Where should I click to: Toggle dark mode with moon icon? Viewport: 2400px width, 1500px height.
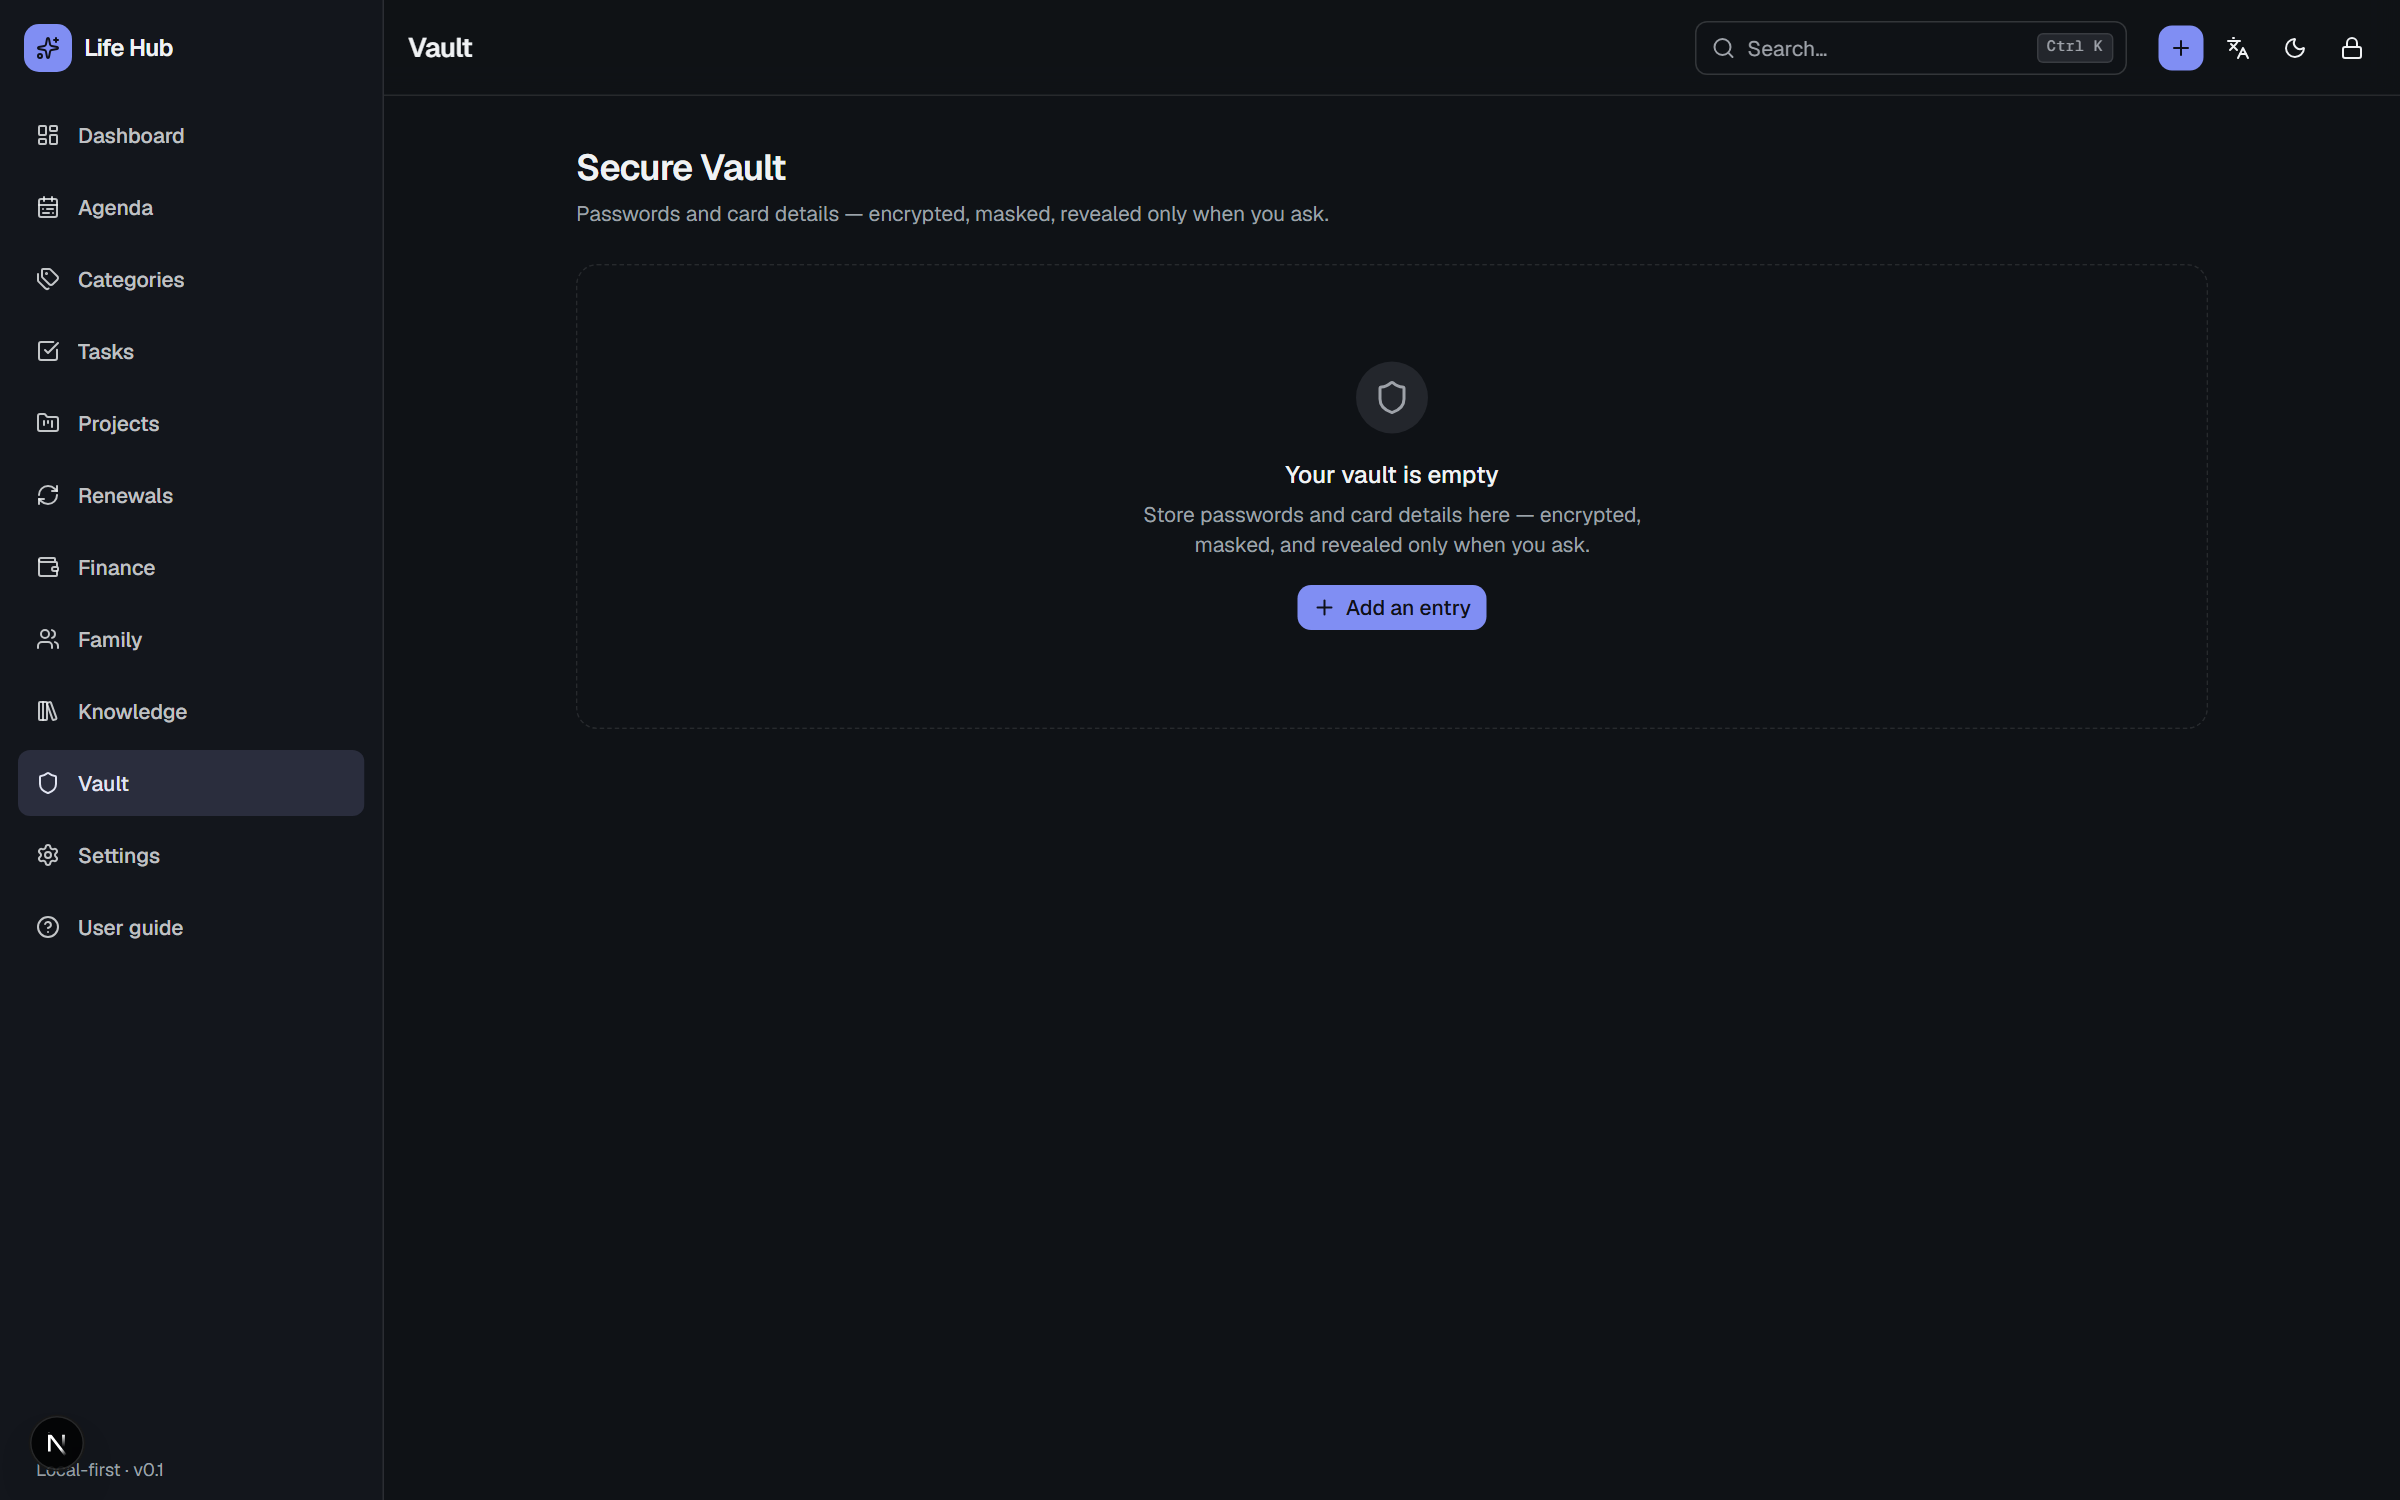2295,48
